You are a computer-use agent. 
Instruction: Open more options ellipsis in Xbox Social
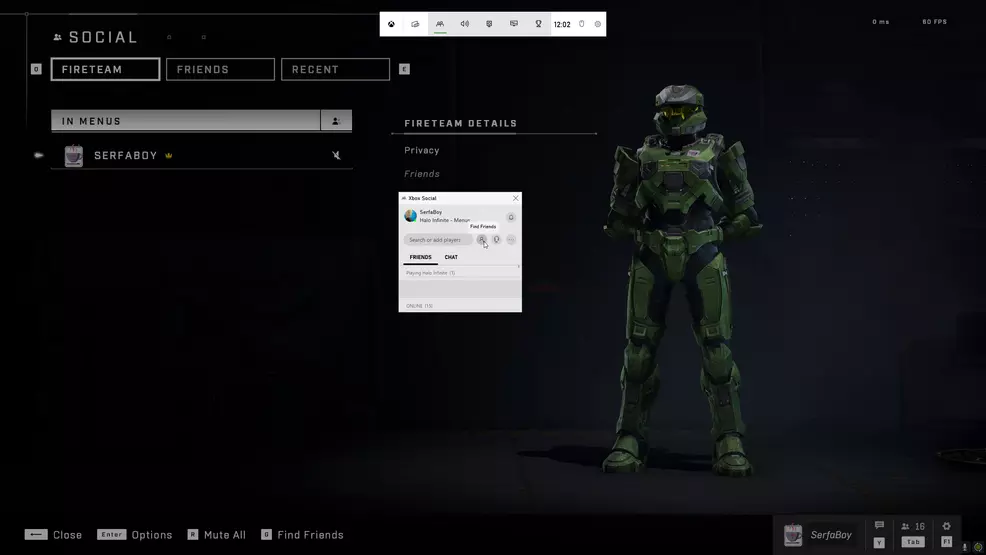tap(511, 240)
